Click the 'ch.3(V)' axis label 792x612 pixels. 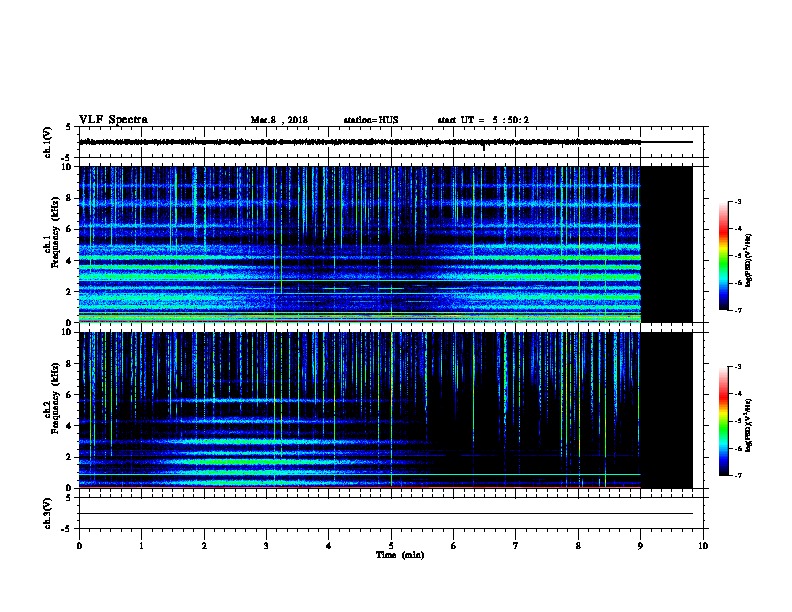coord(47,513)
